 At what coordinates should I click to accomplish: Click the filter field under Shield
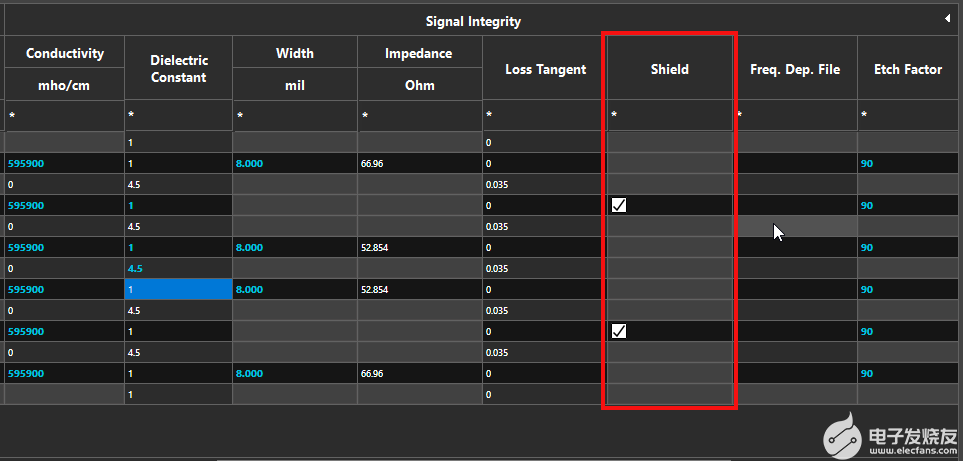point(669,115)
